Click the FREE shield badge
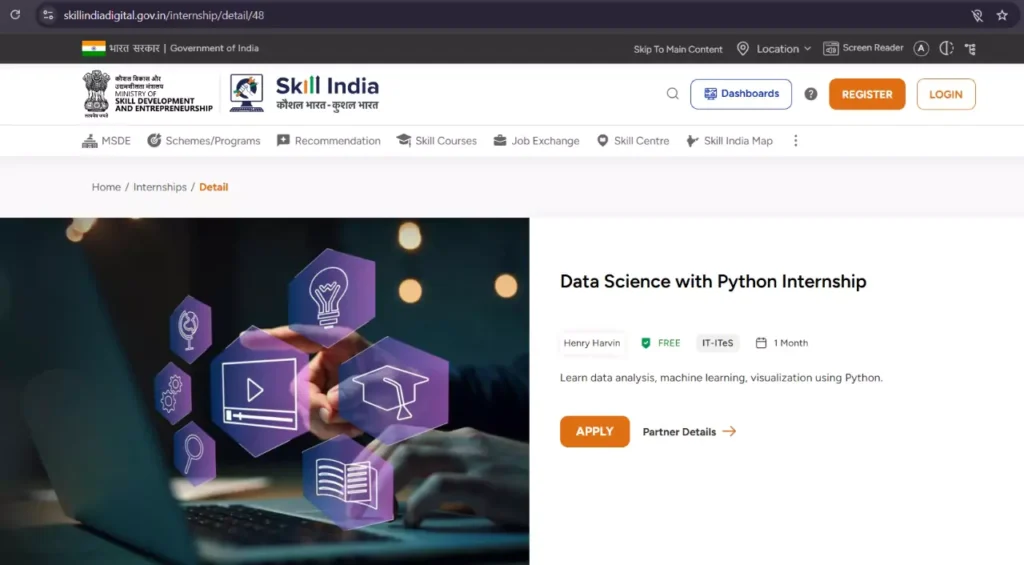 tap(661, 343)
